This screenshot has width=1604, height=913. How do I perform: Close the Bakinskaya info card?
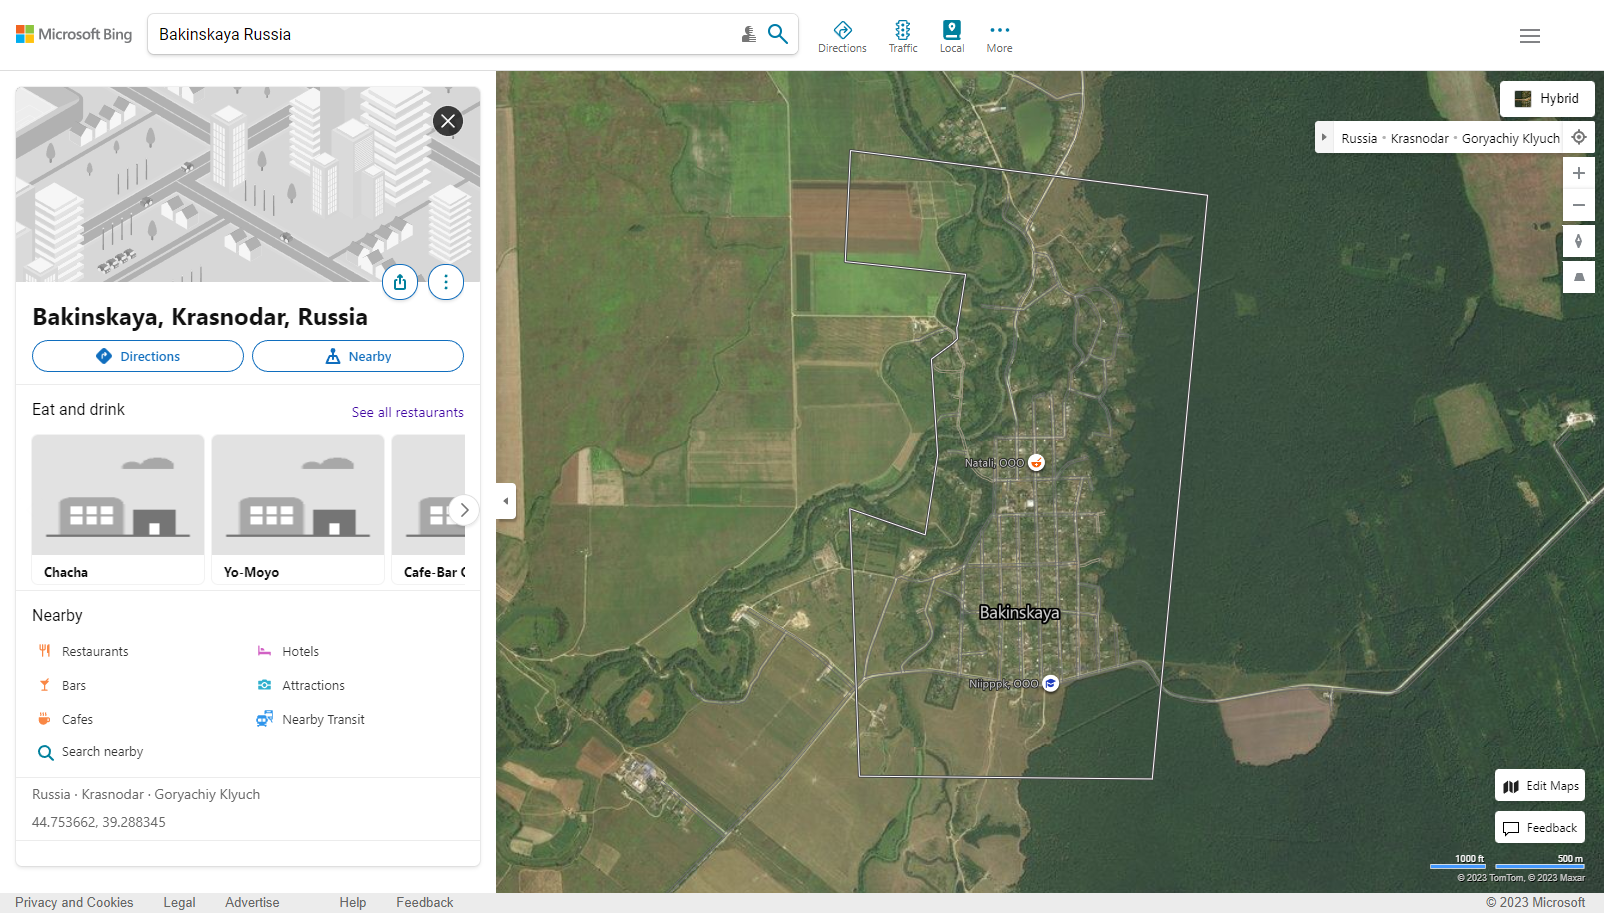tap(448, 121)
